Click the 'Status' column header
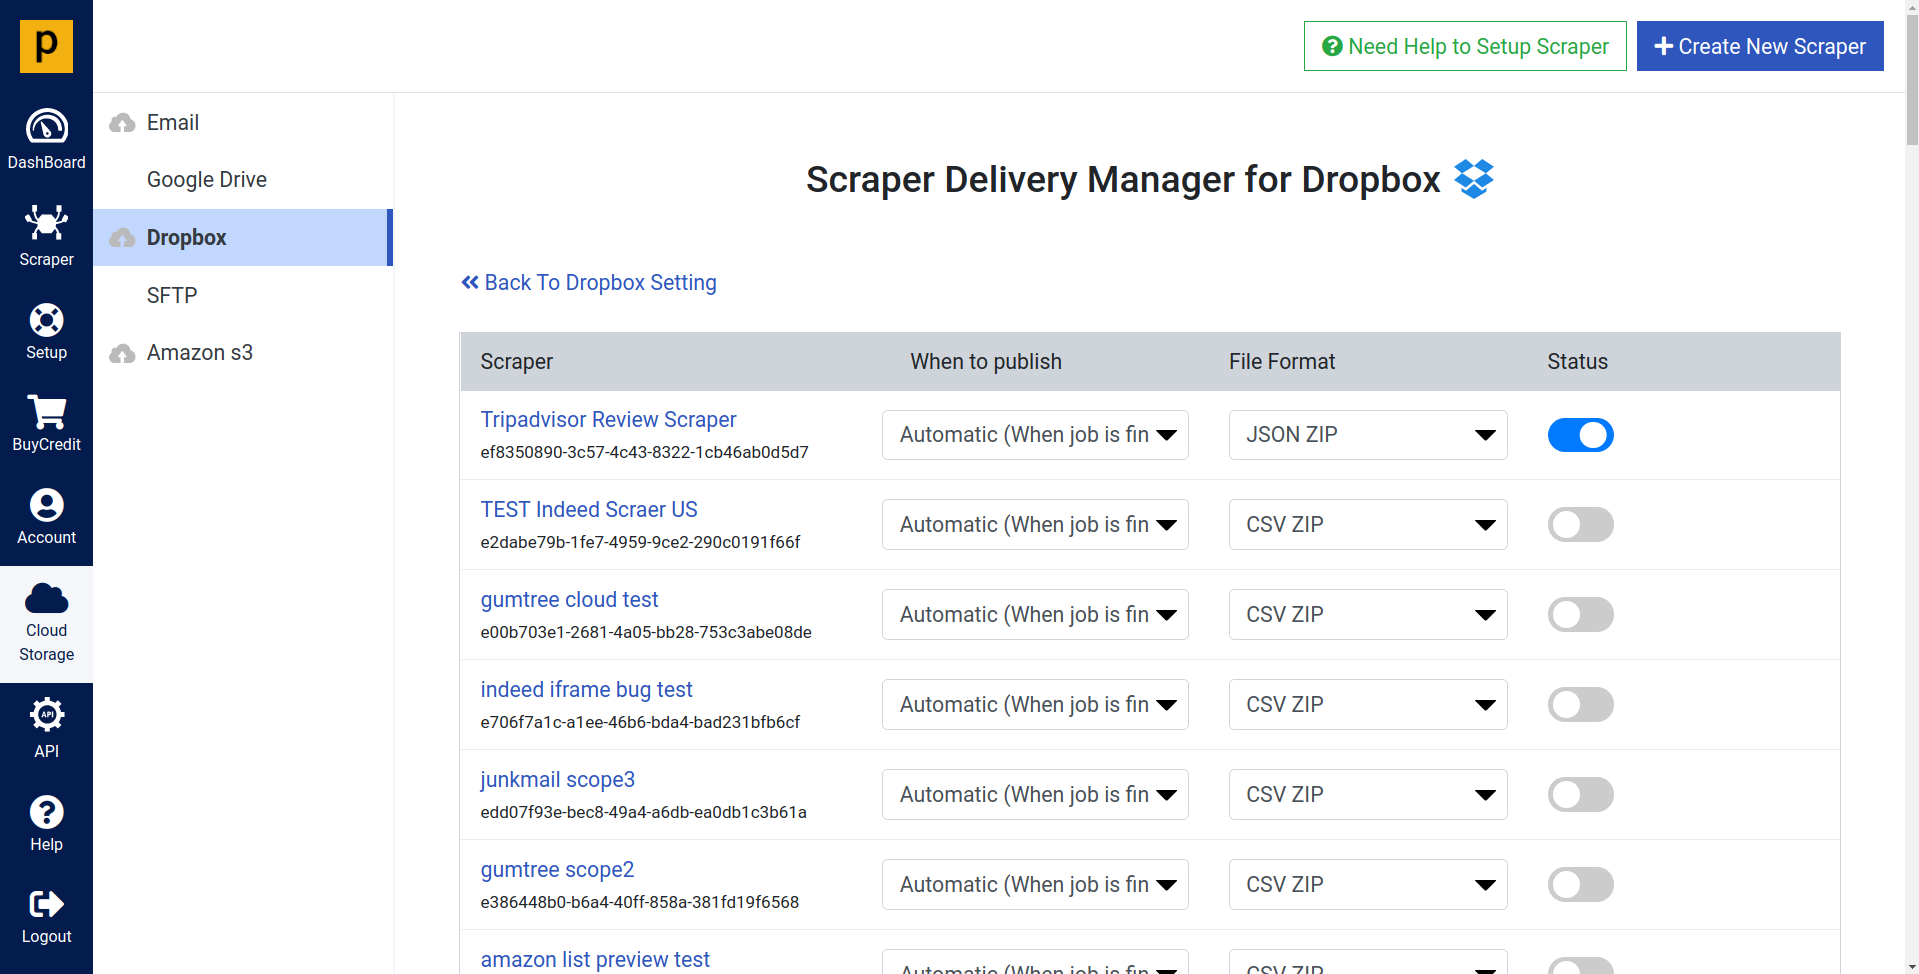The height and width of the screenshot is (974, 1919). click(x=1577, y=362)
